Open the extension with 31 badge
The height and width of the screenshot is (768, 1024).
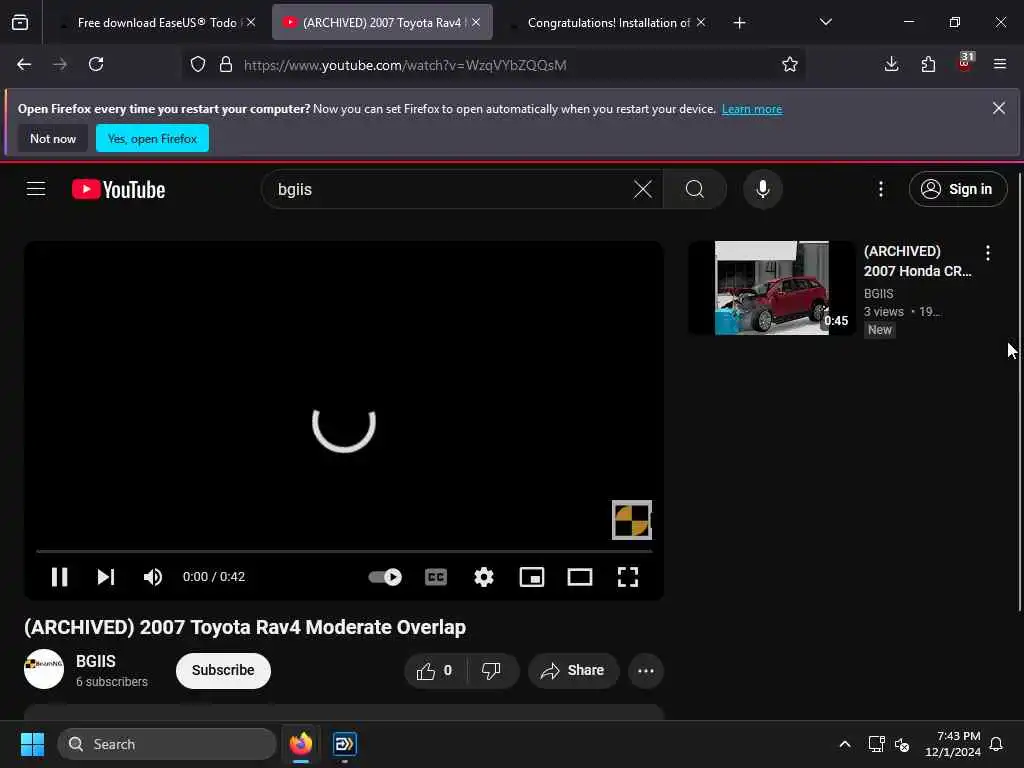tap(965, 63)
